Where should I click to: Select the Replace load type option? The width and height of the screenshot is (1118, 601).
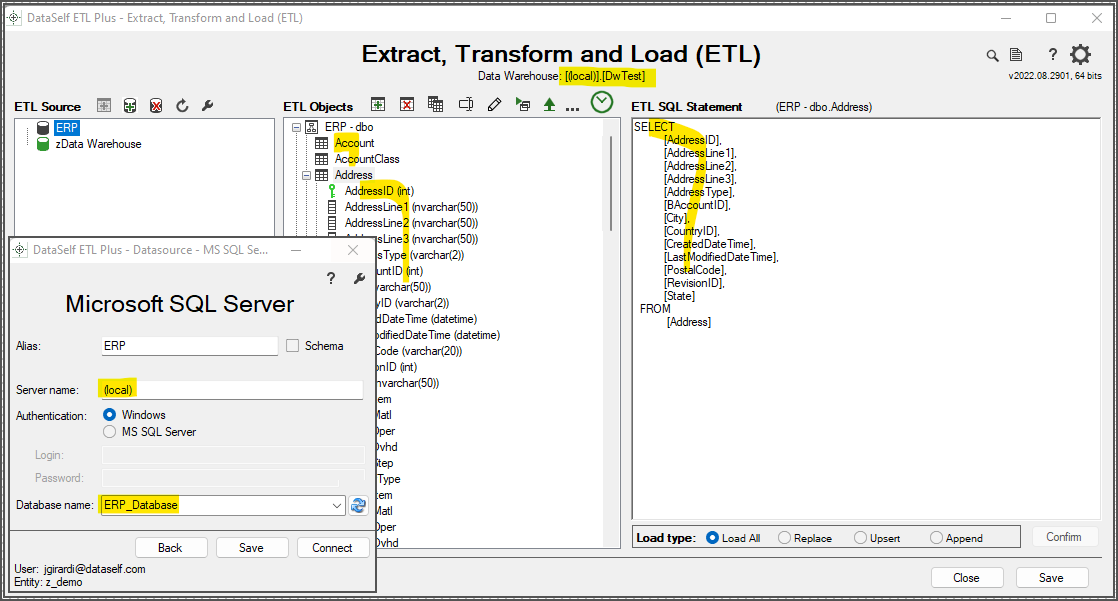click(785, 538)
